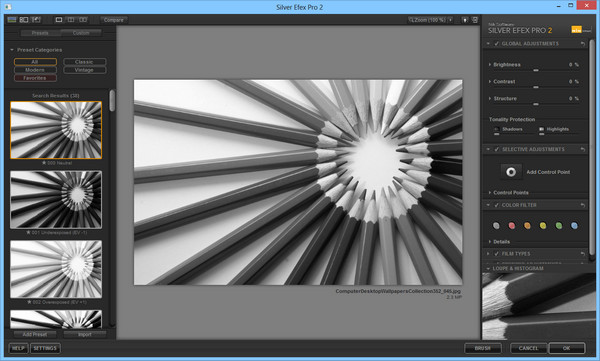The width and height of the screenshot is (600, 361).
Task: Toggle the Film Types checkbox
Action: 497,254
